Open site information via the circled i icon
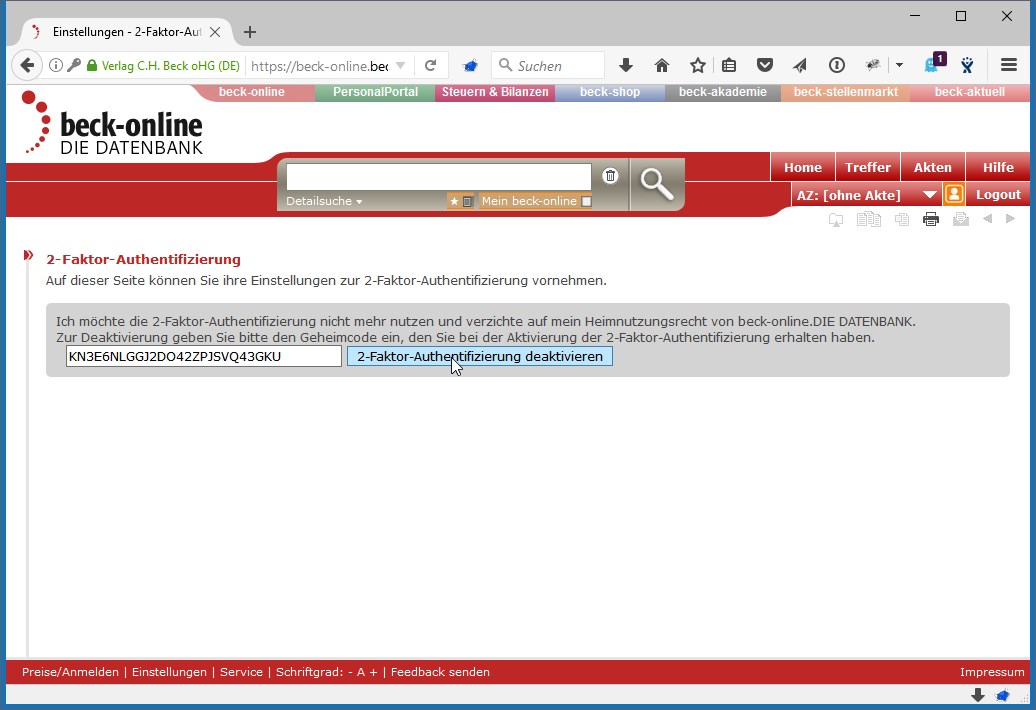Image resolution: width=1036 pixels, height=710 pixels. point(56,65)
